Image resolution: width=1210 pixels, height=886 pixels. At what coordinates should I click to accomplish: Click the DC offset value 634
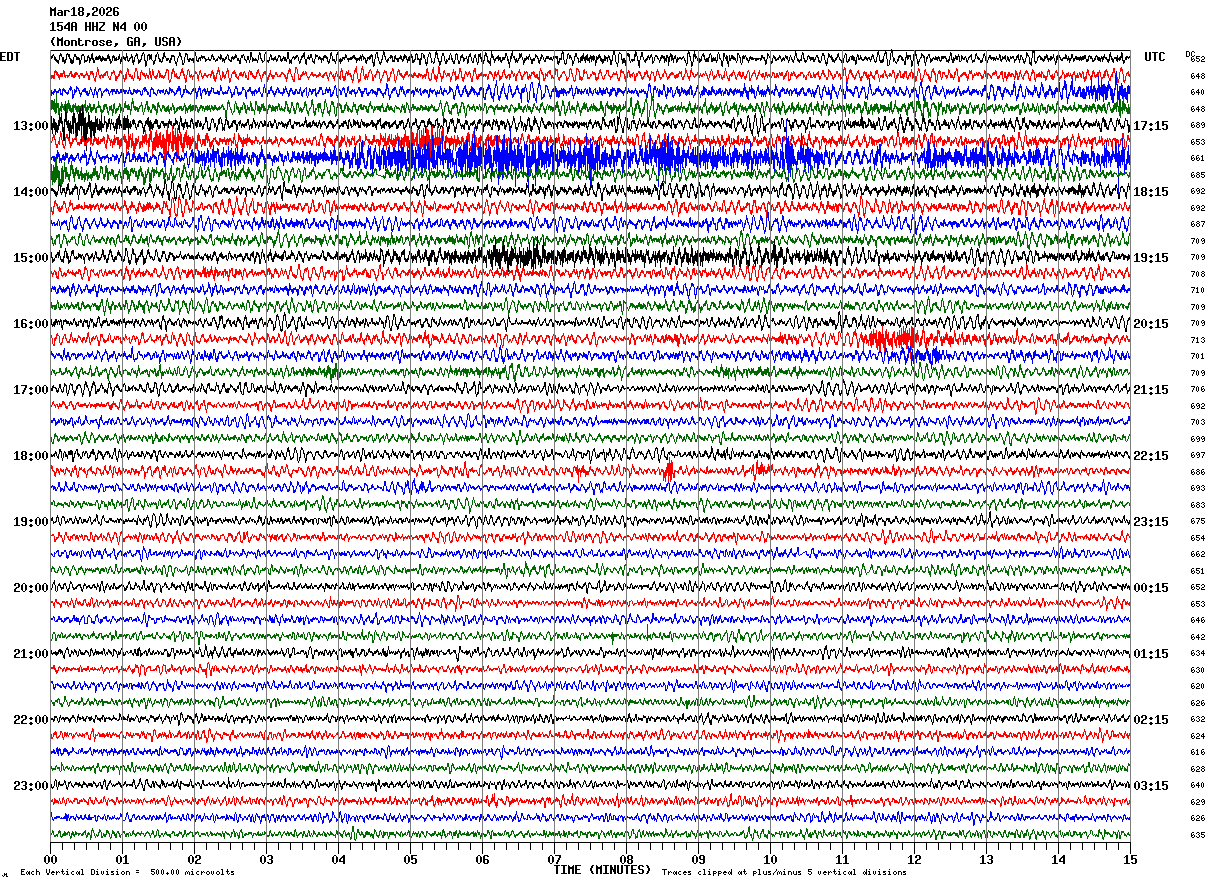(1197, 654)
